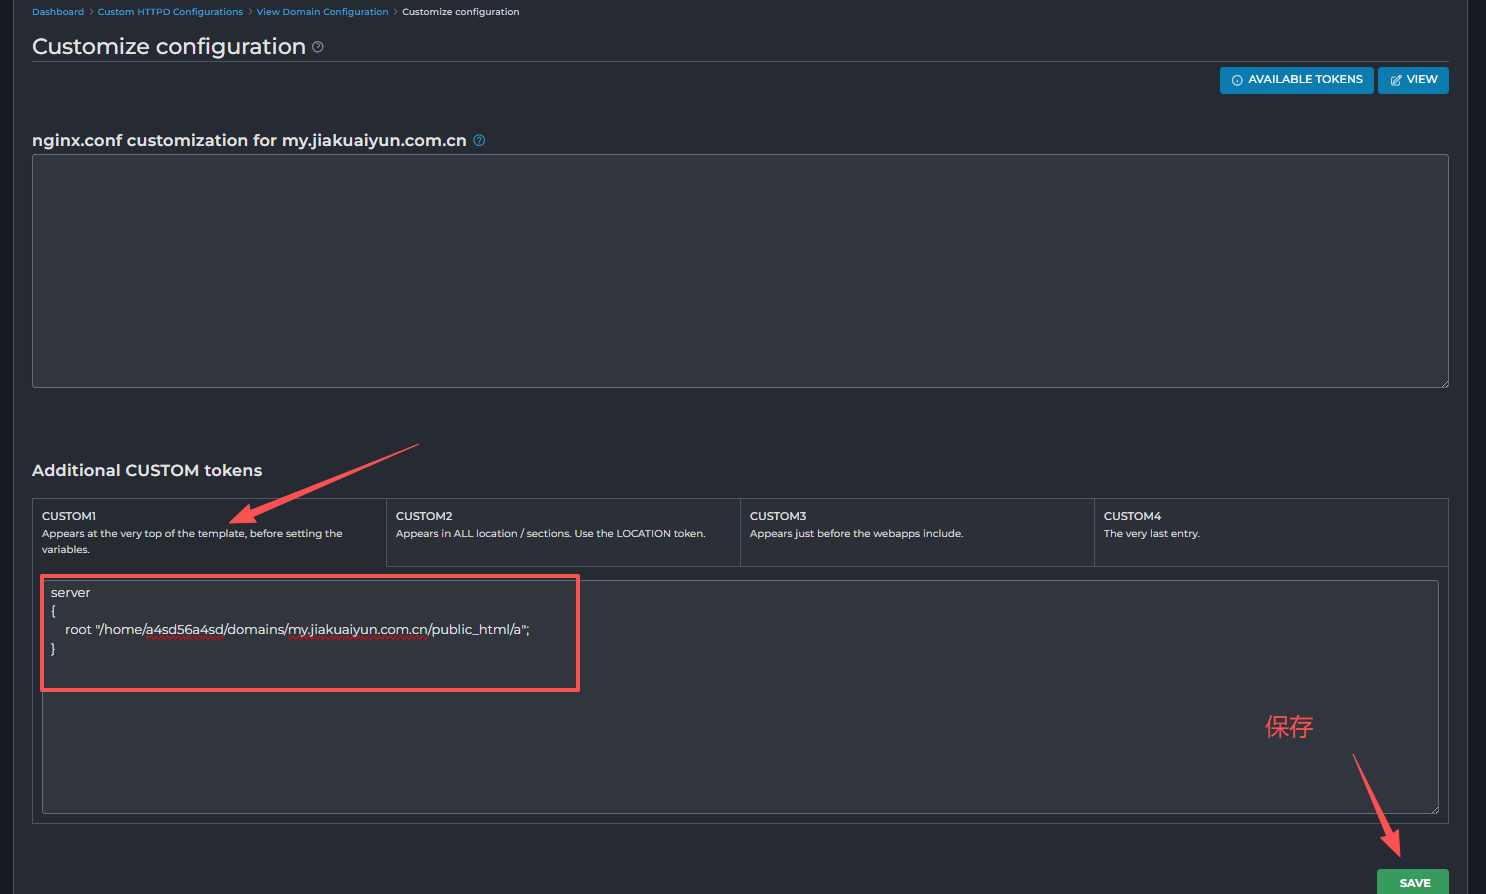Image resolution: width=1486 pixels, height=894 pixels.
Task: Click the current Customize configuration breadcrumb item
Action: [x=460, y=12]
